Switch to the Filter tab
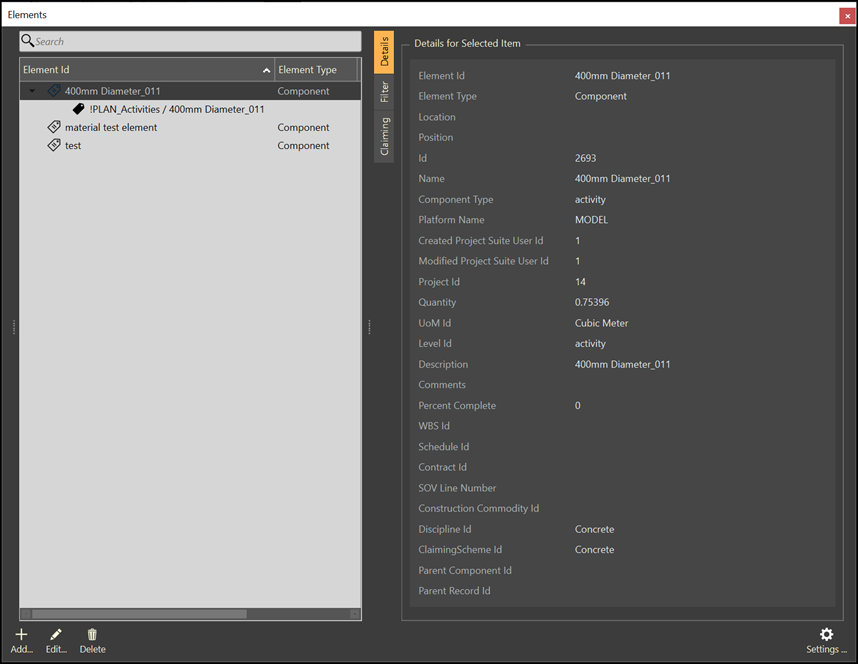This screenshot has height=664, width=858. click(385, 92)
